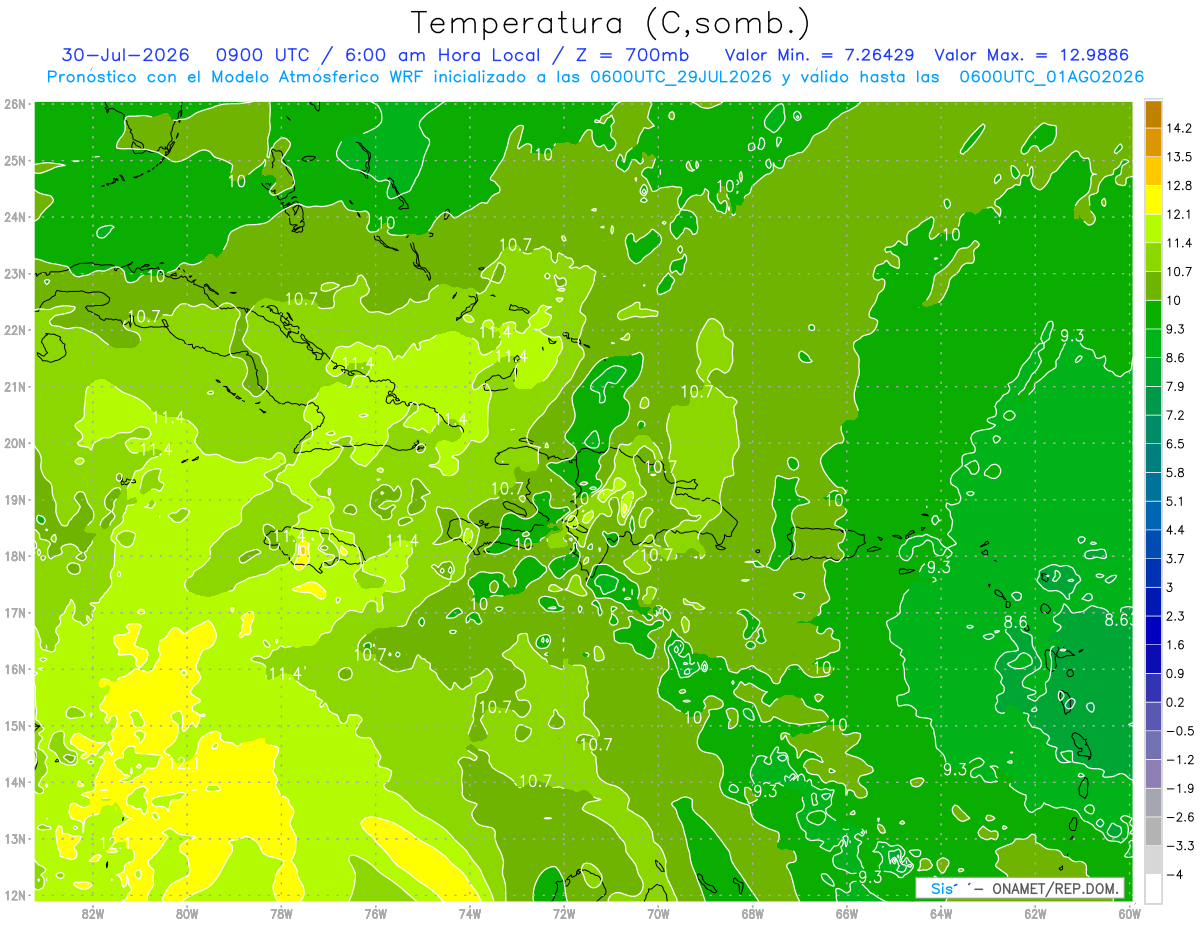1200x927 pixels.
Task: Click the "Valor Min. = 7.26429" value
Action: tap(819, 55)
